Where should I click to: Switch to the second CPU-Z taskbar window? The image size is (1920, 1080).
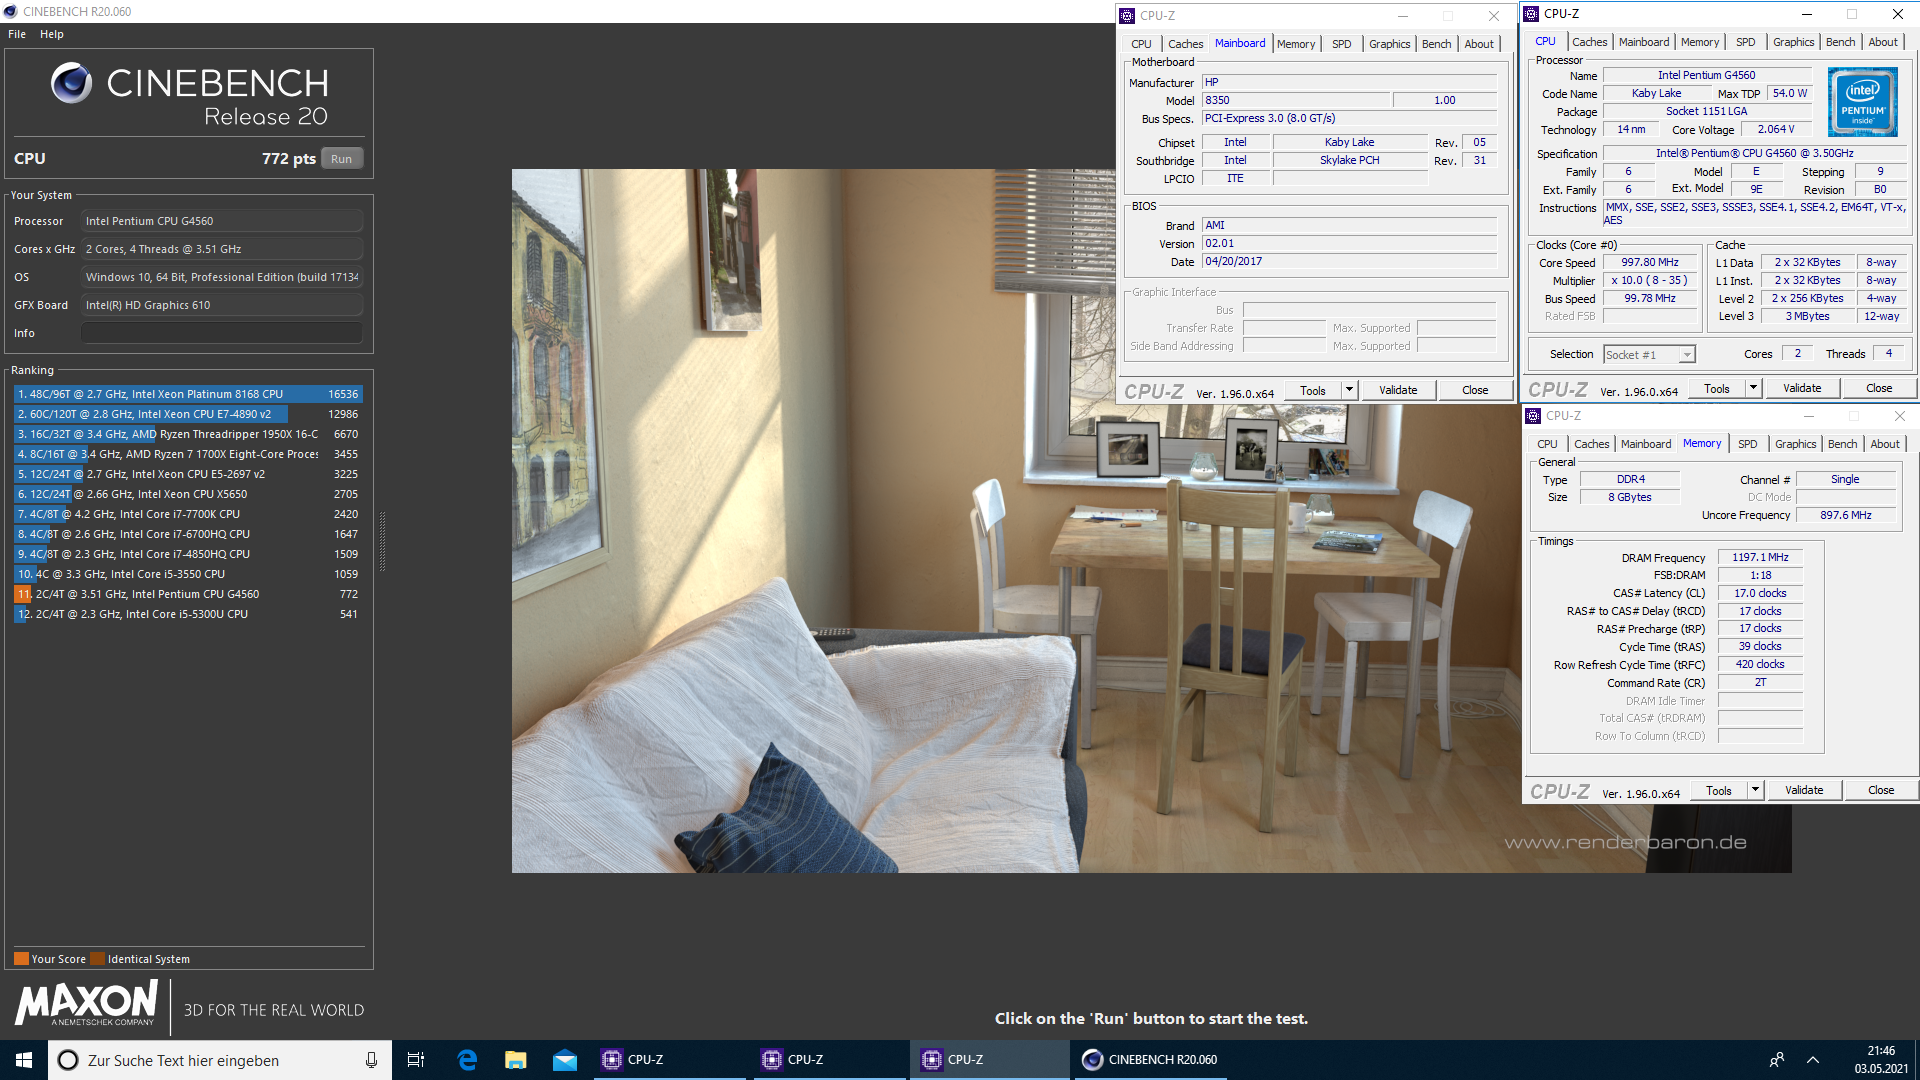pyautogui.click(x=830, y=1060)
